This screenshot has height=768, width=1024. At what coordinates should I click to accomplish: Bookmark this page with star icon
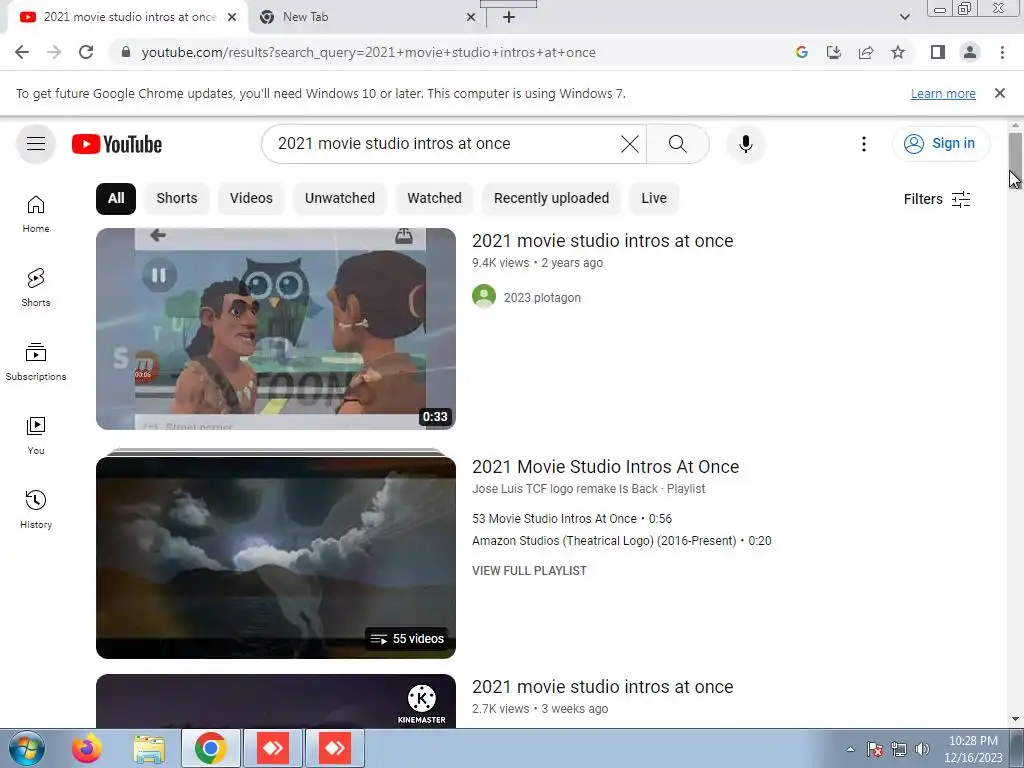pyautogui.click(x=898, y=52)
